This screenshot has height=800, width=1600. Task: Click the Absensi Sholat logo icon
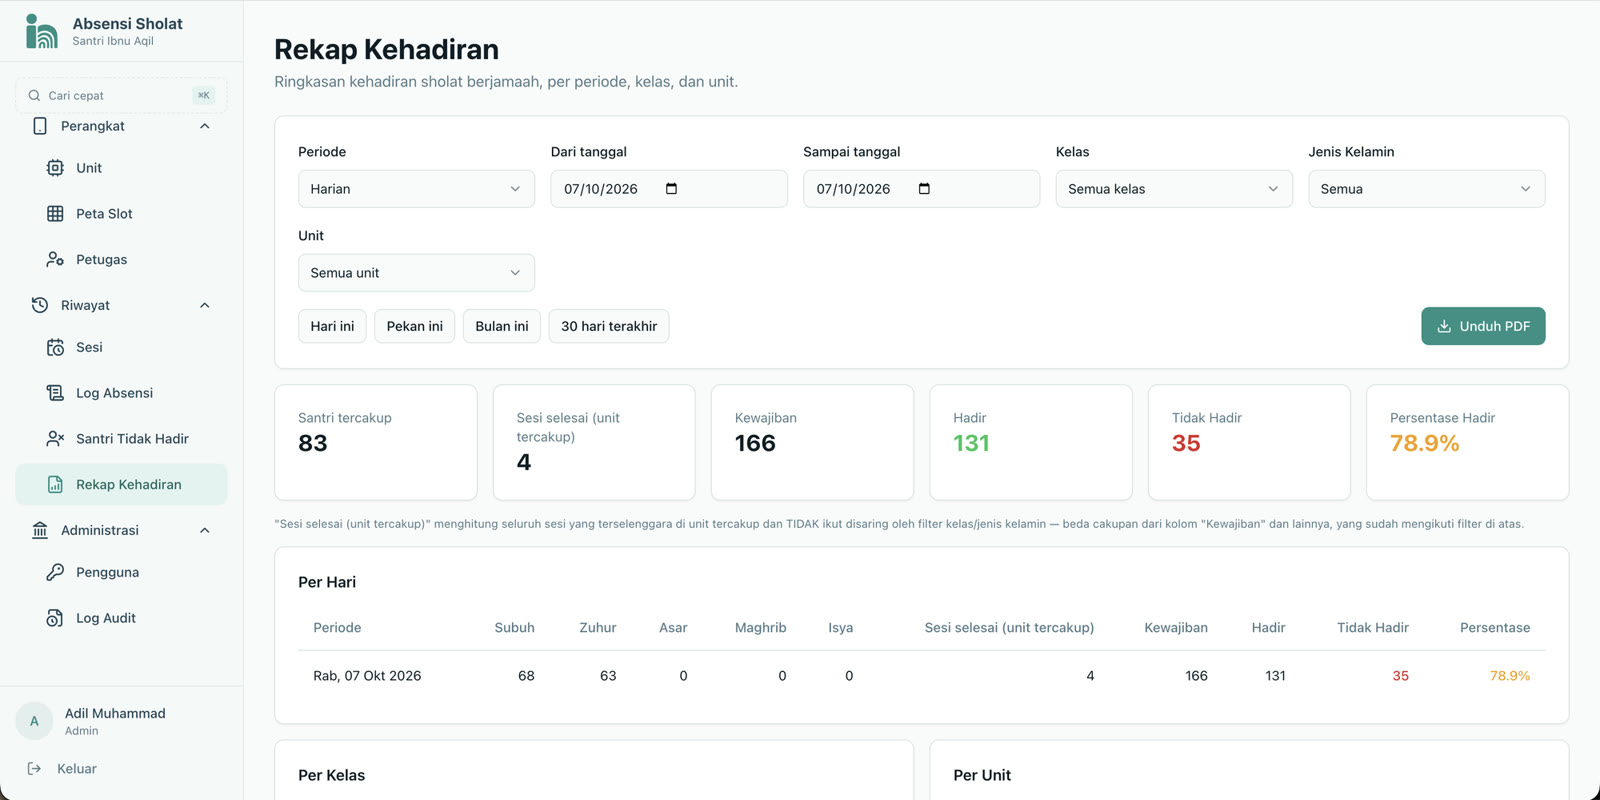(x=41, y=31)
